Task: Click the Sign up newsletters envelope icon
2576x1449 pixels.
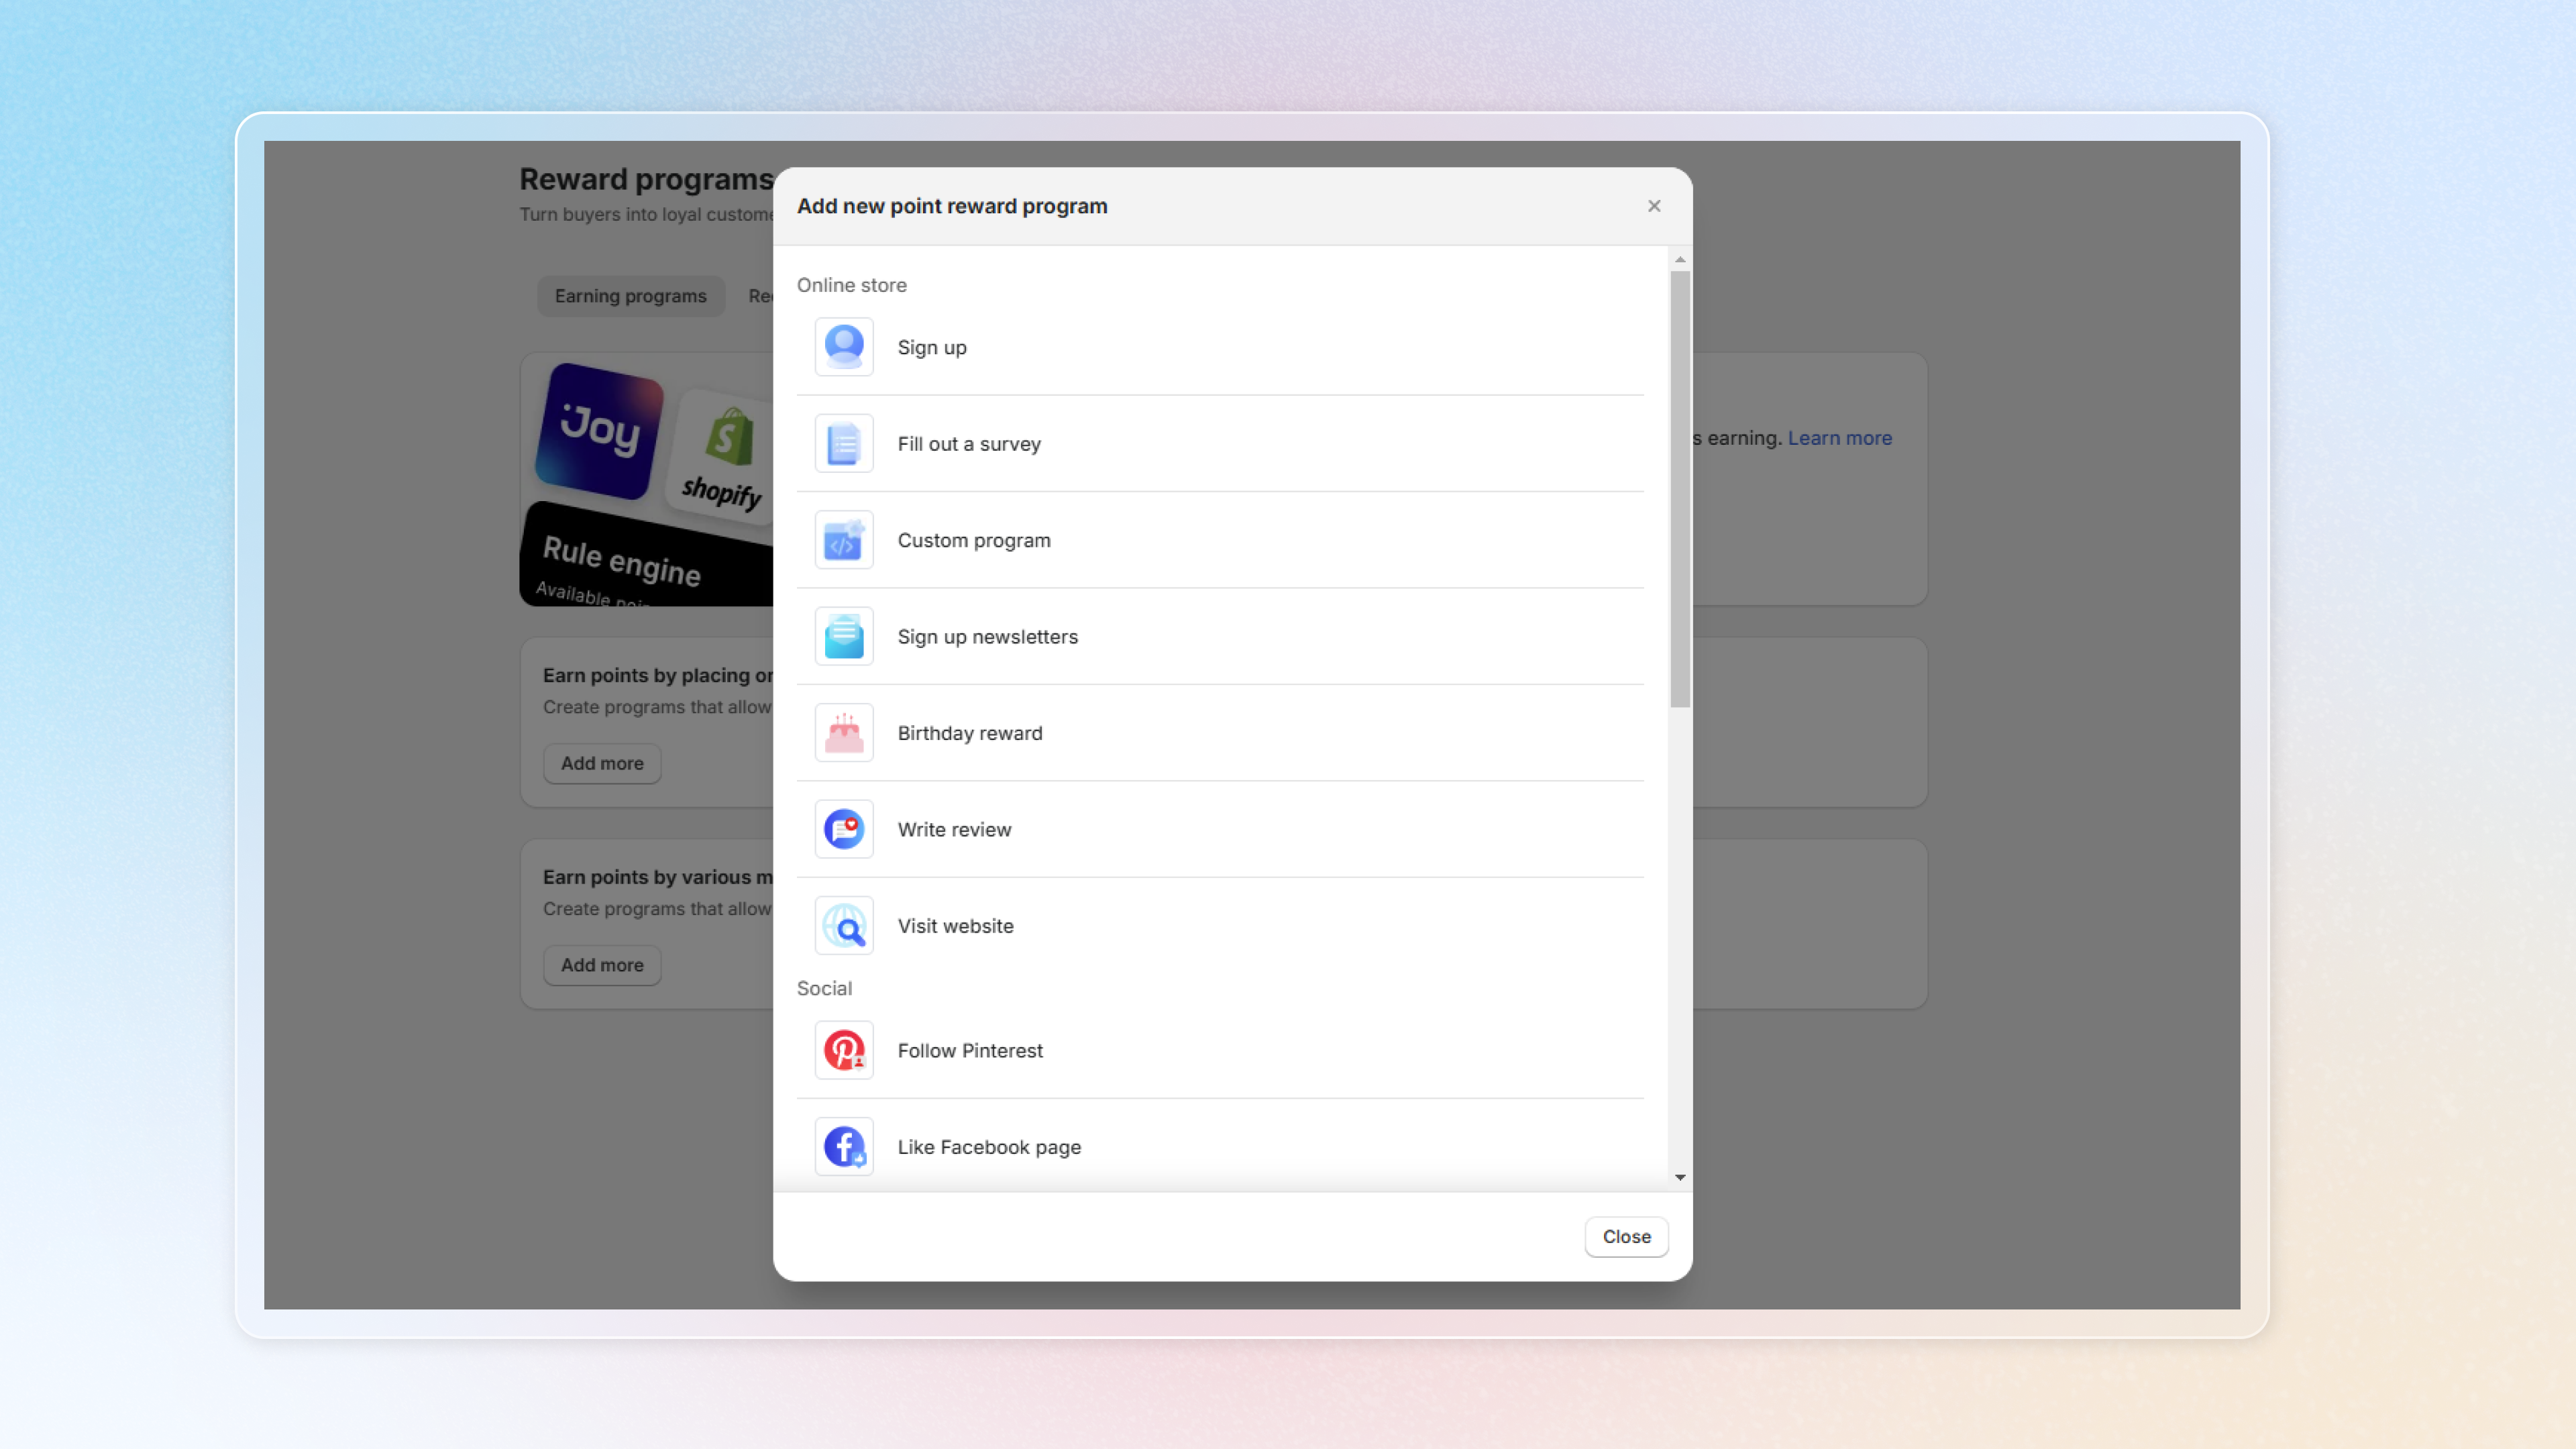Action: (x=843, y=636)
